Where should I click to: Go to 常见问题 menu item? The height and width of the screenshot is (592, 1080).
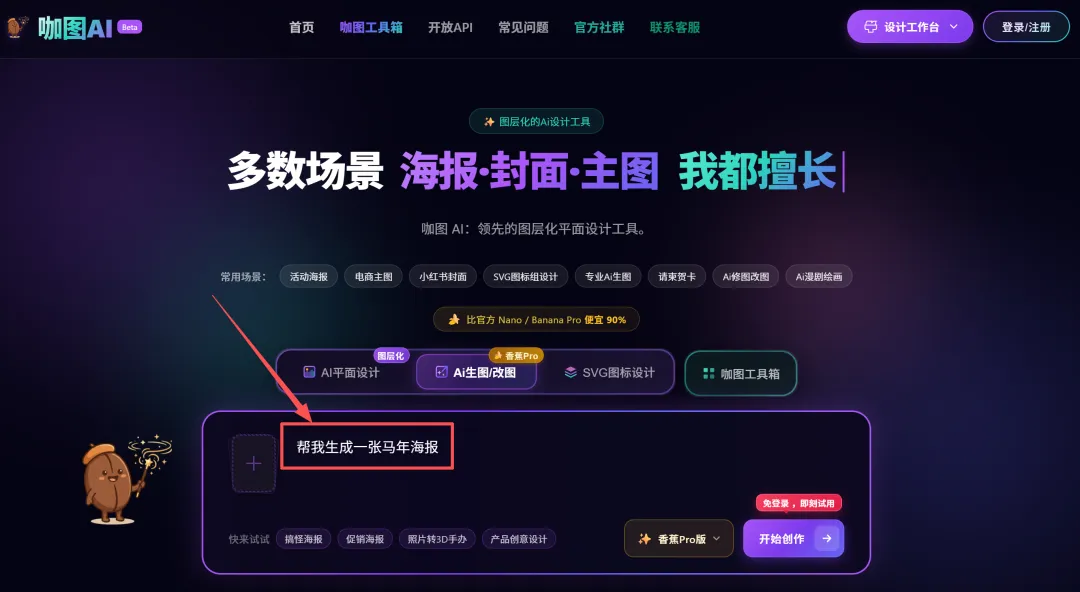pyautogui.click(x=523, y=28)
